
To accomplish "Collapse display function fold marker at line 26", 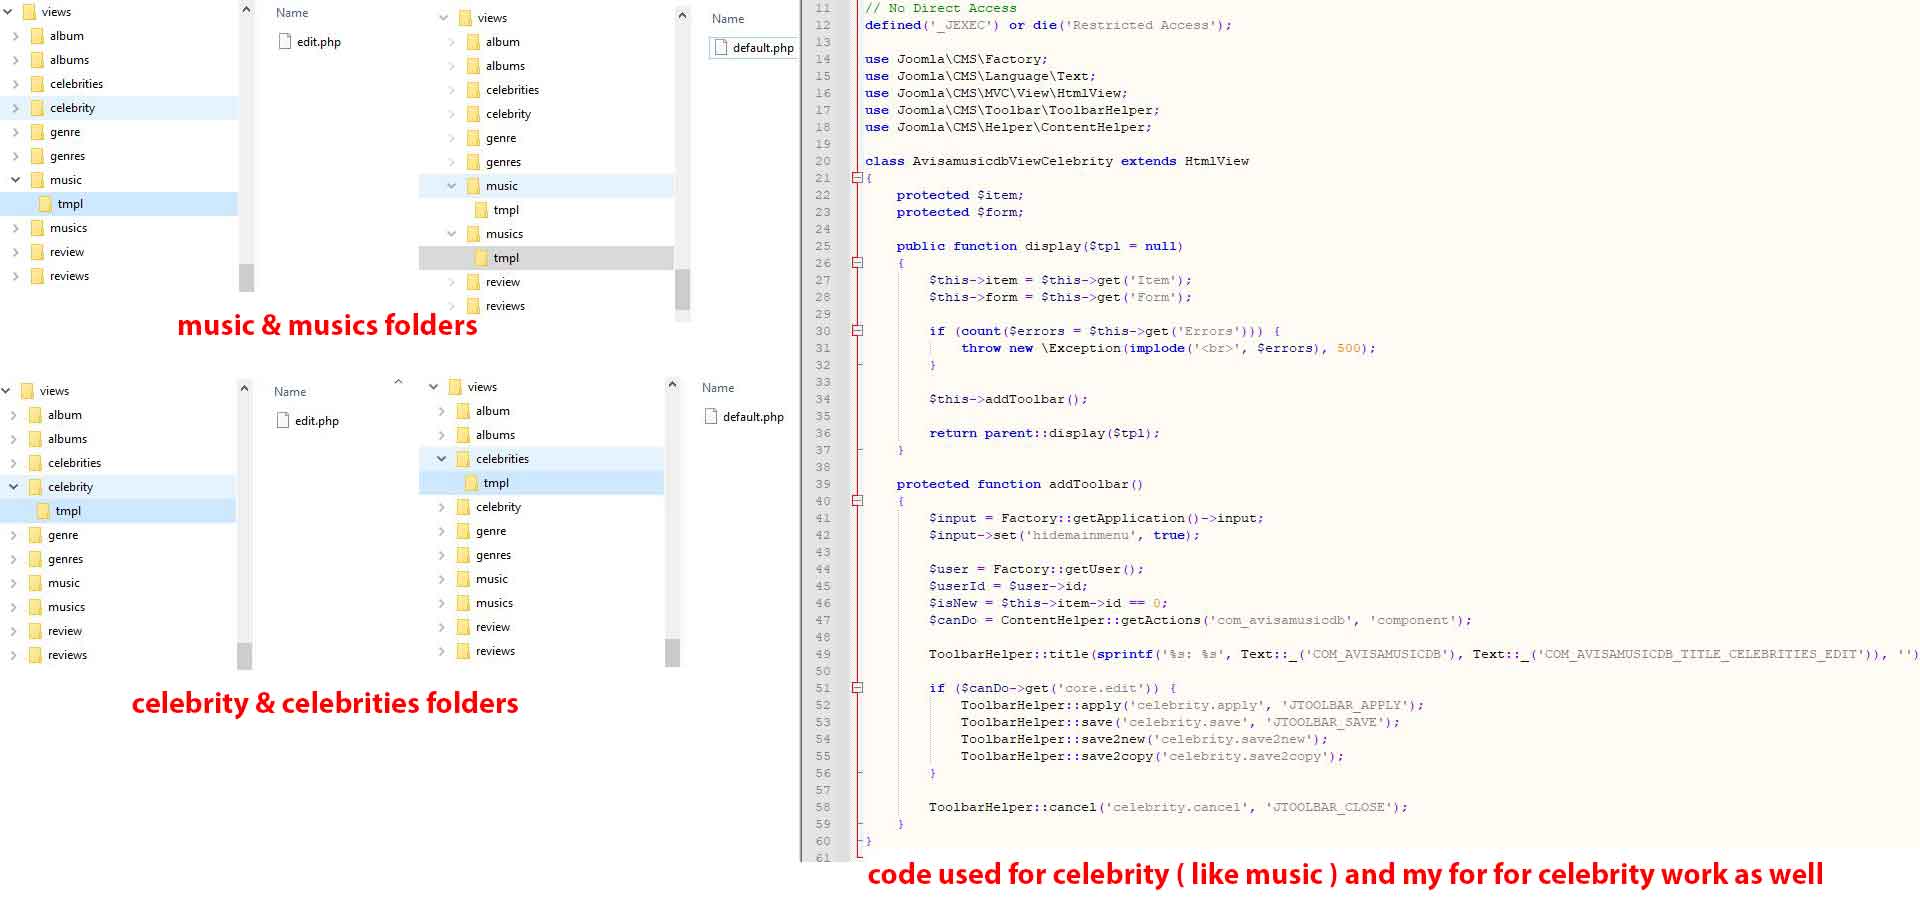I will 857,263.
